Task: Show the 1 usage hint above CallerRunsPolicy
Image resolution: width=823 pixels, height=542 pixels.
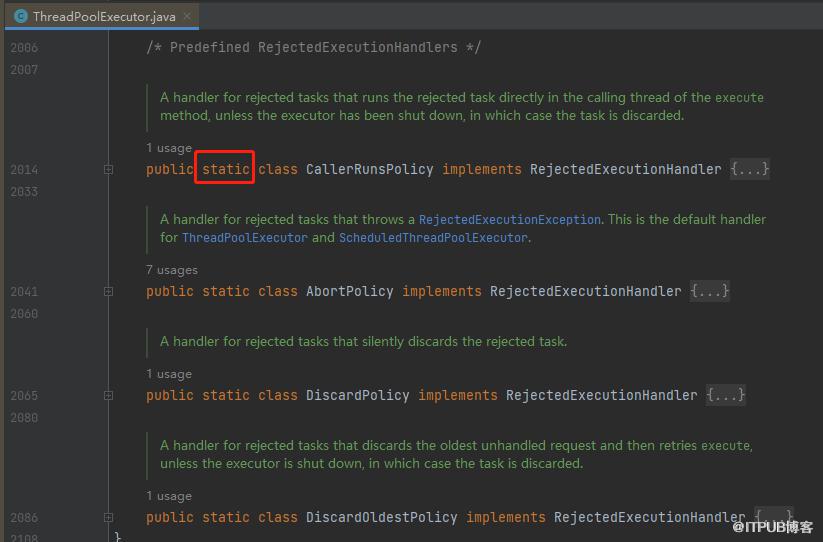Action: tap(168, 148)
